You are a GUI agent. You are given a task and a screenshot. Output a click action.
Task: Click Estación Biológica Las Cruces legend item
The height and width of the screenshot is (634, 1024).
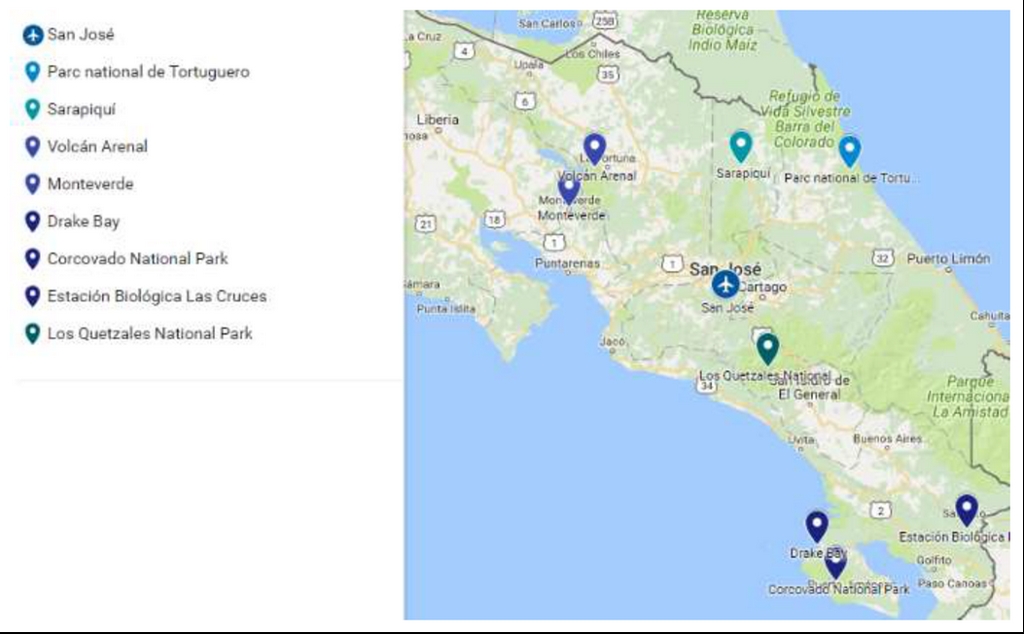coord(156,296)
